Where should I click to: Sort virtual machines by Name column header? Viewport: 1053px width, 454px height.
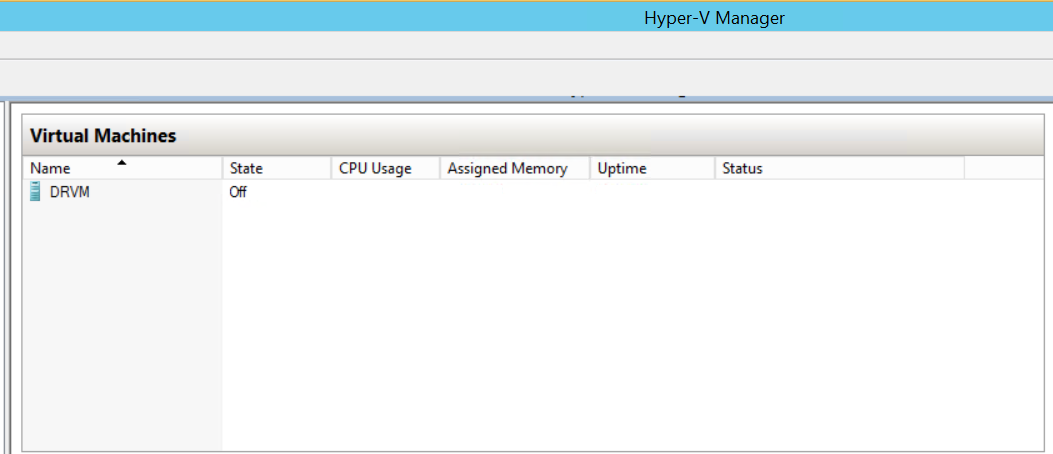coord(51,169)
